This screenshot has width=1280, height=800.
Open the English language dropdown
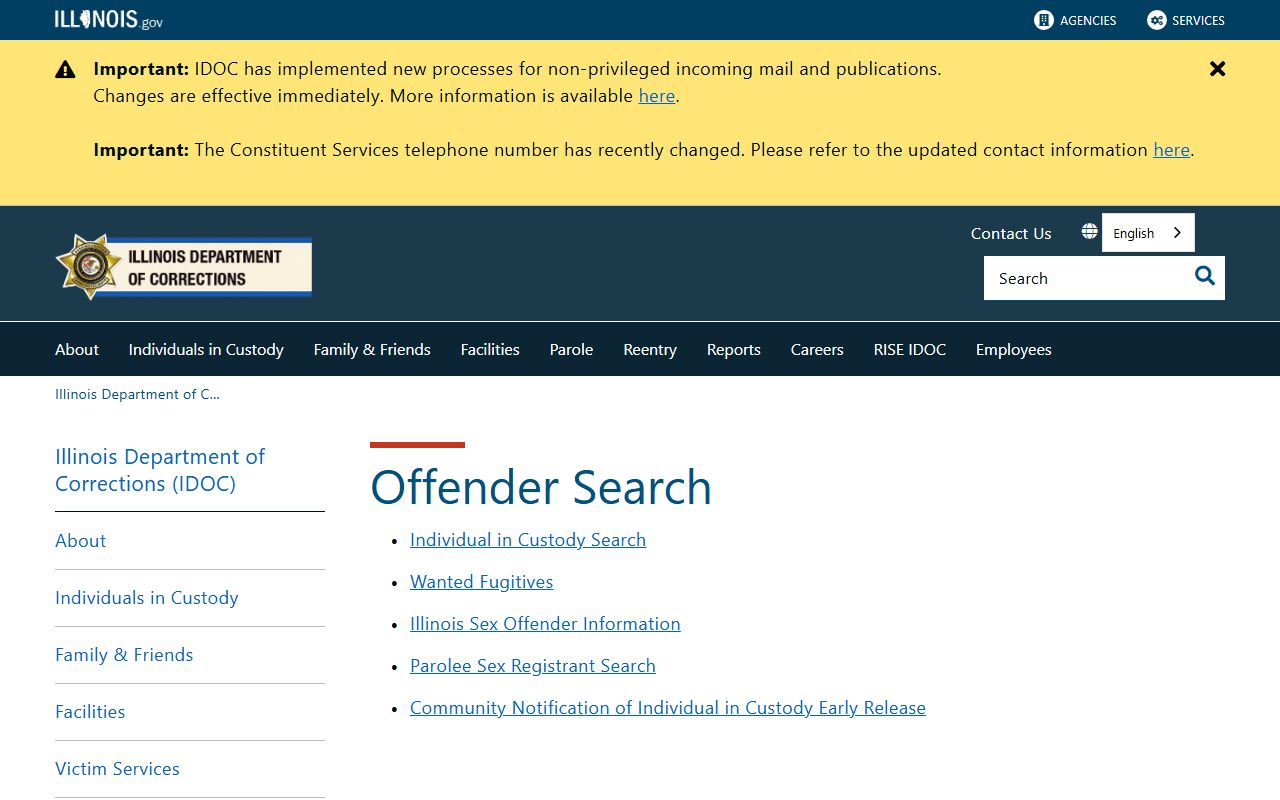pyautogui.click(x=1148, y=233)
